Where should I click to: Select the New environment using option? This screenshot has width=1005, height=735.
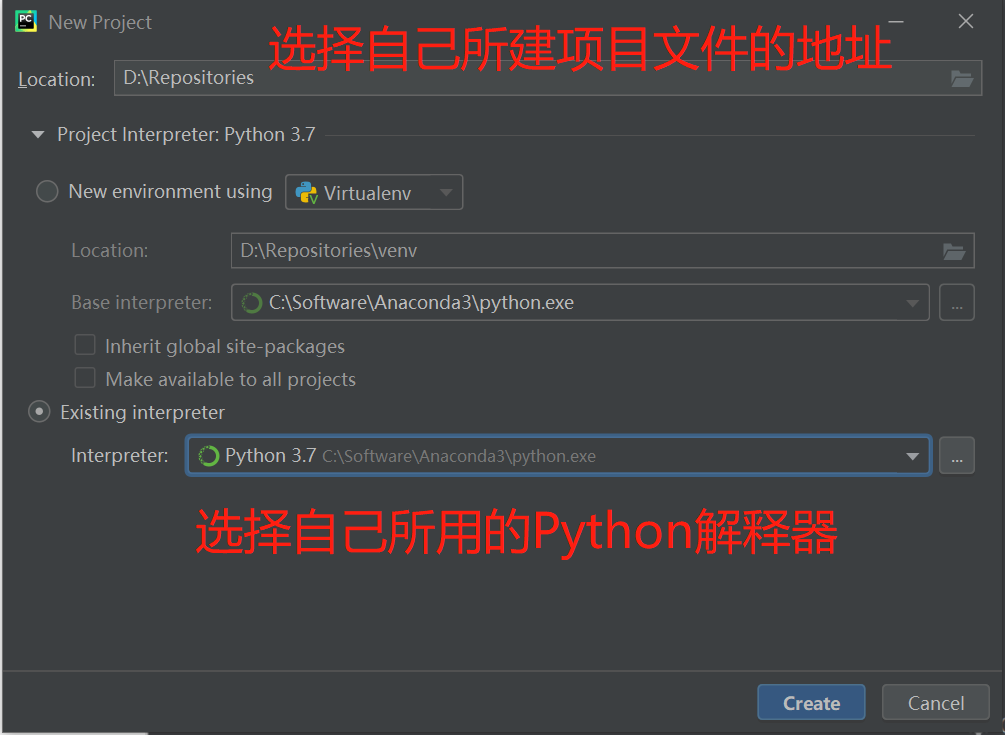pyautogui.click(x=47, y=192)
